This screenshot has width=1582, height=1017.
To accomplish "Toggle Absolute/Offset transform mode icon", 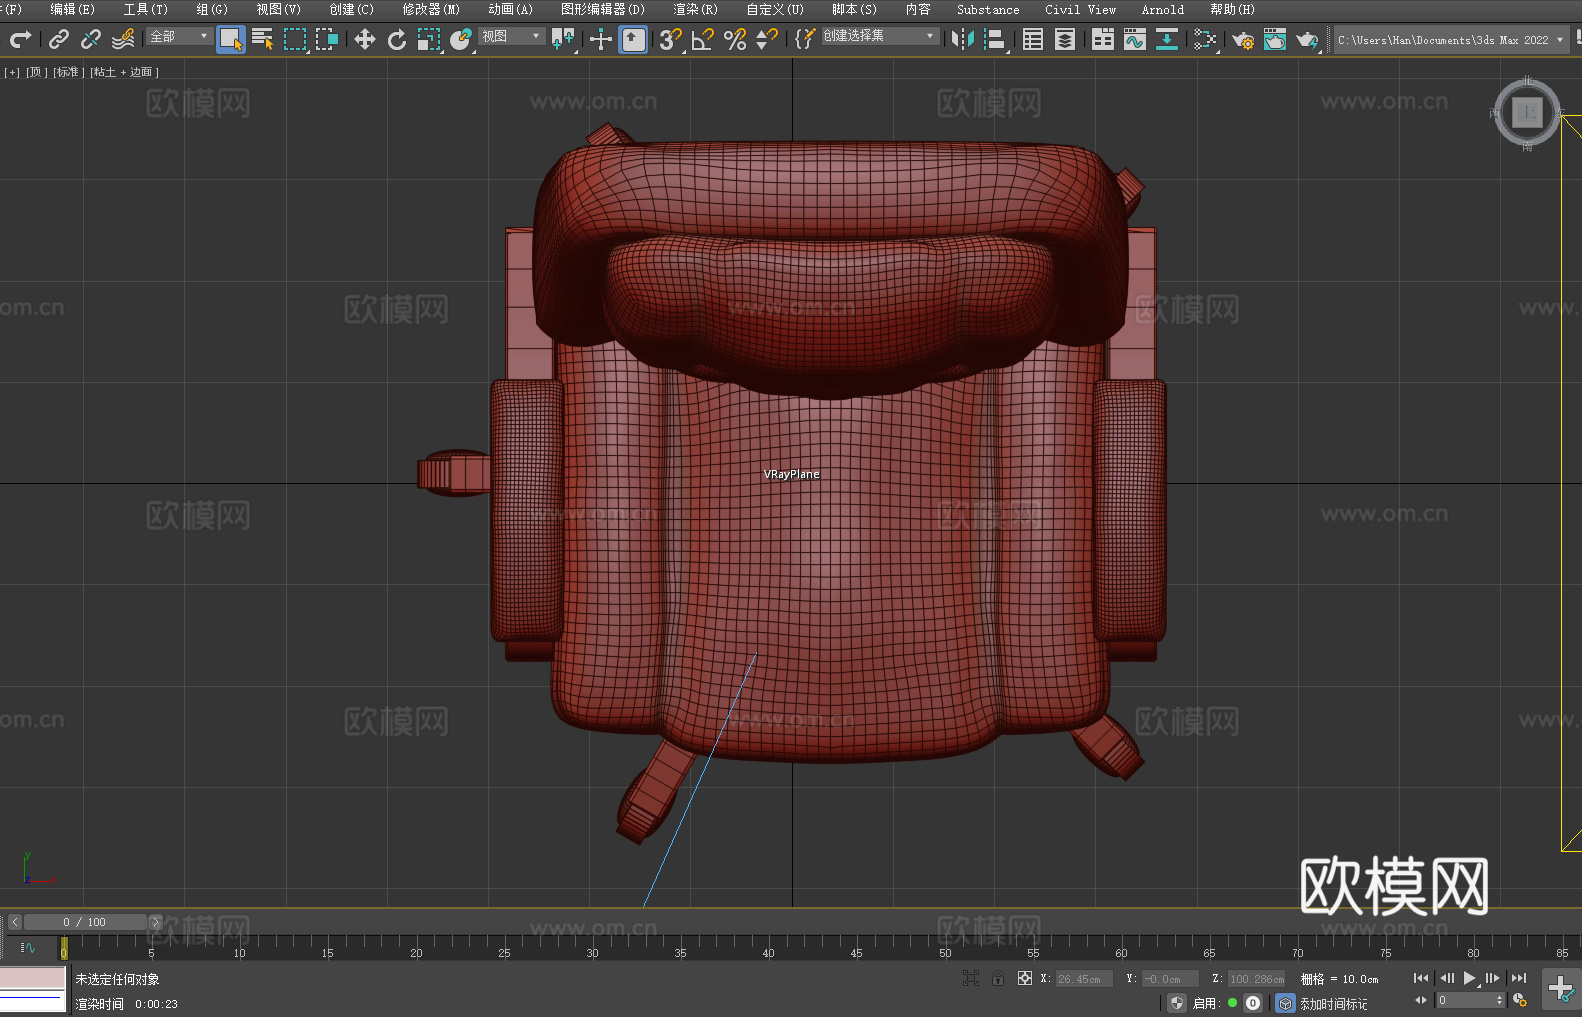I will (1025, 978).
